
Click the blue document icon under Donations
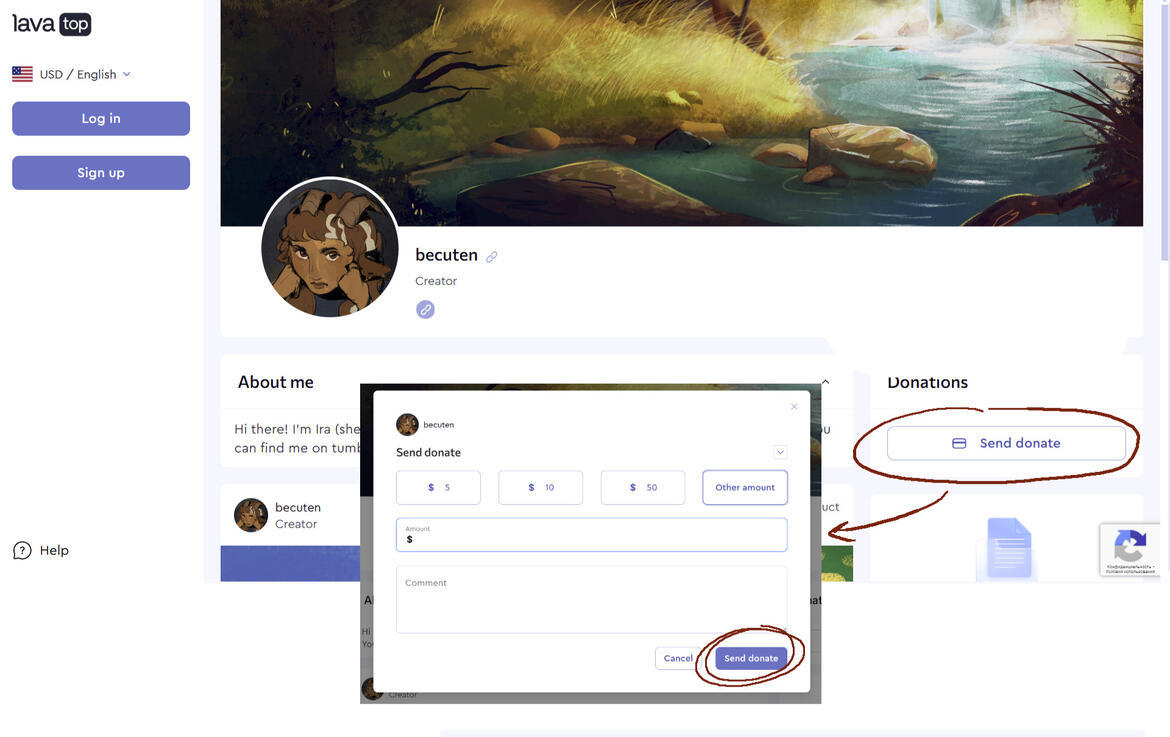[1009, 548]
